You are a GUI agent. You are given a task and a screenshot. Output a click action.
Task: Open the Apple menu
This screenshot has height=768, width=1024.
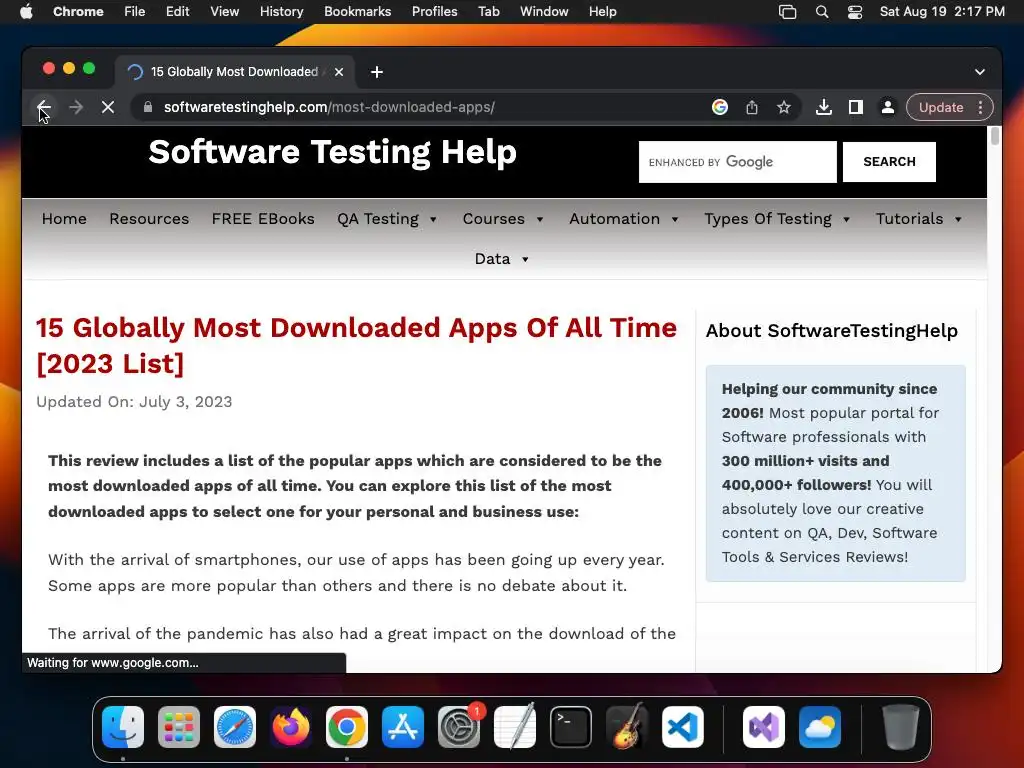tap(26, 12)
